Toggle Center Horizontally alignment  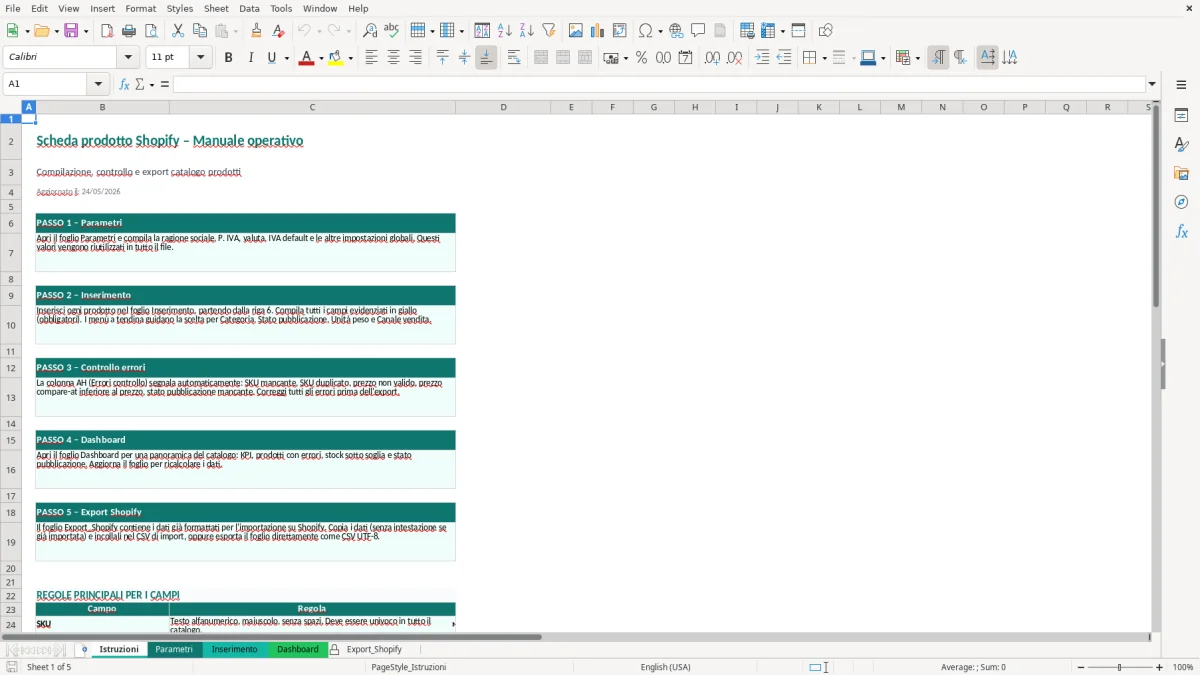393,58
